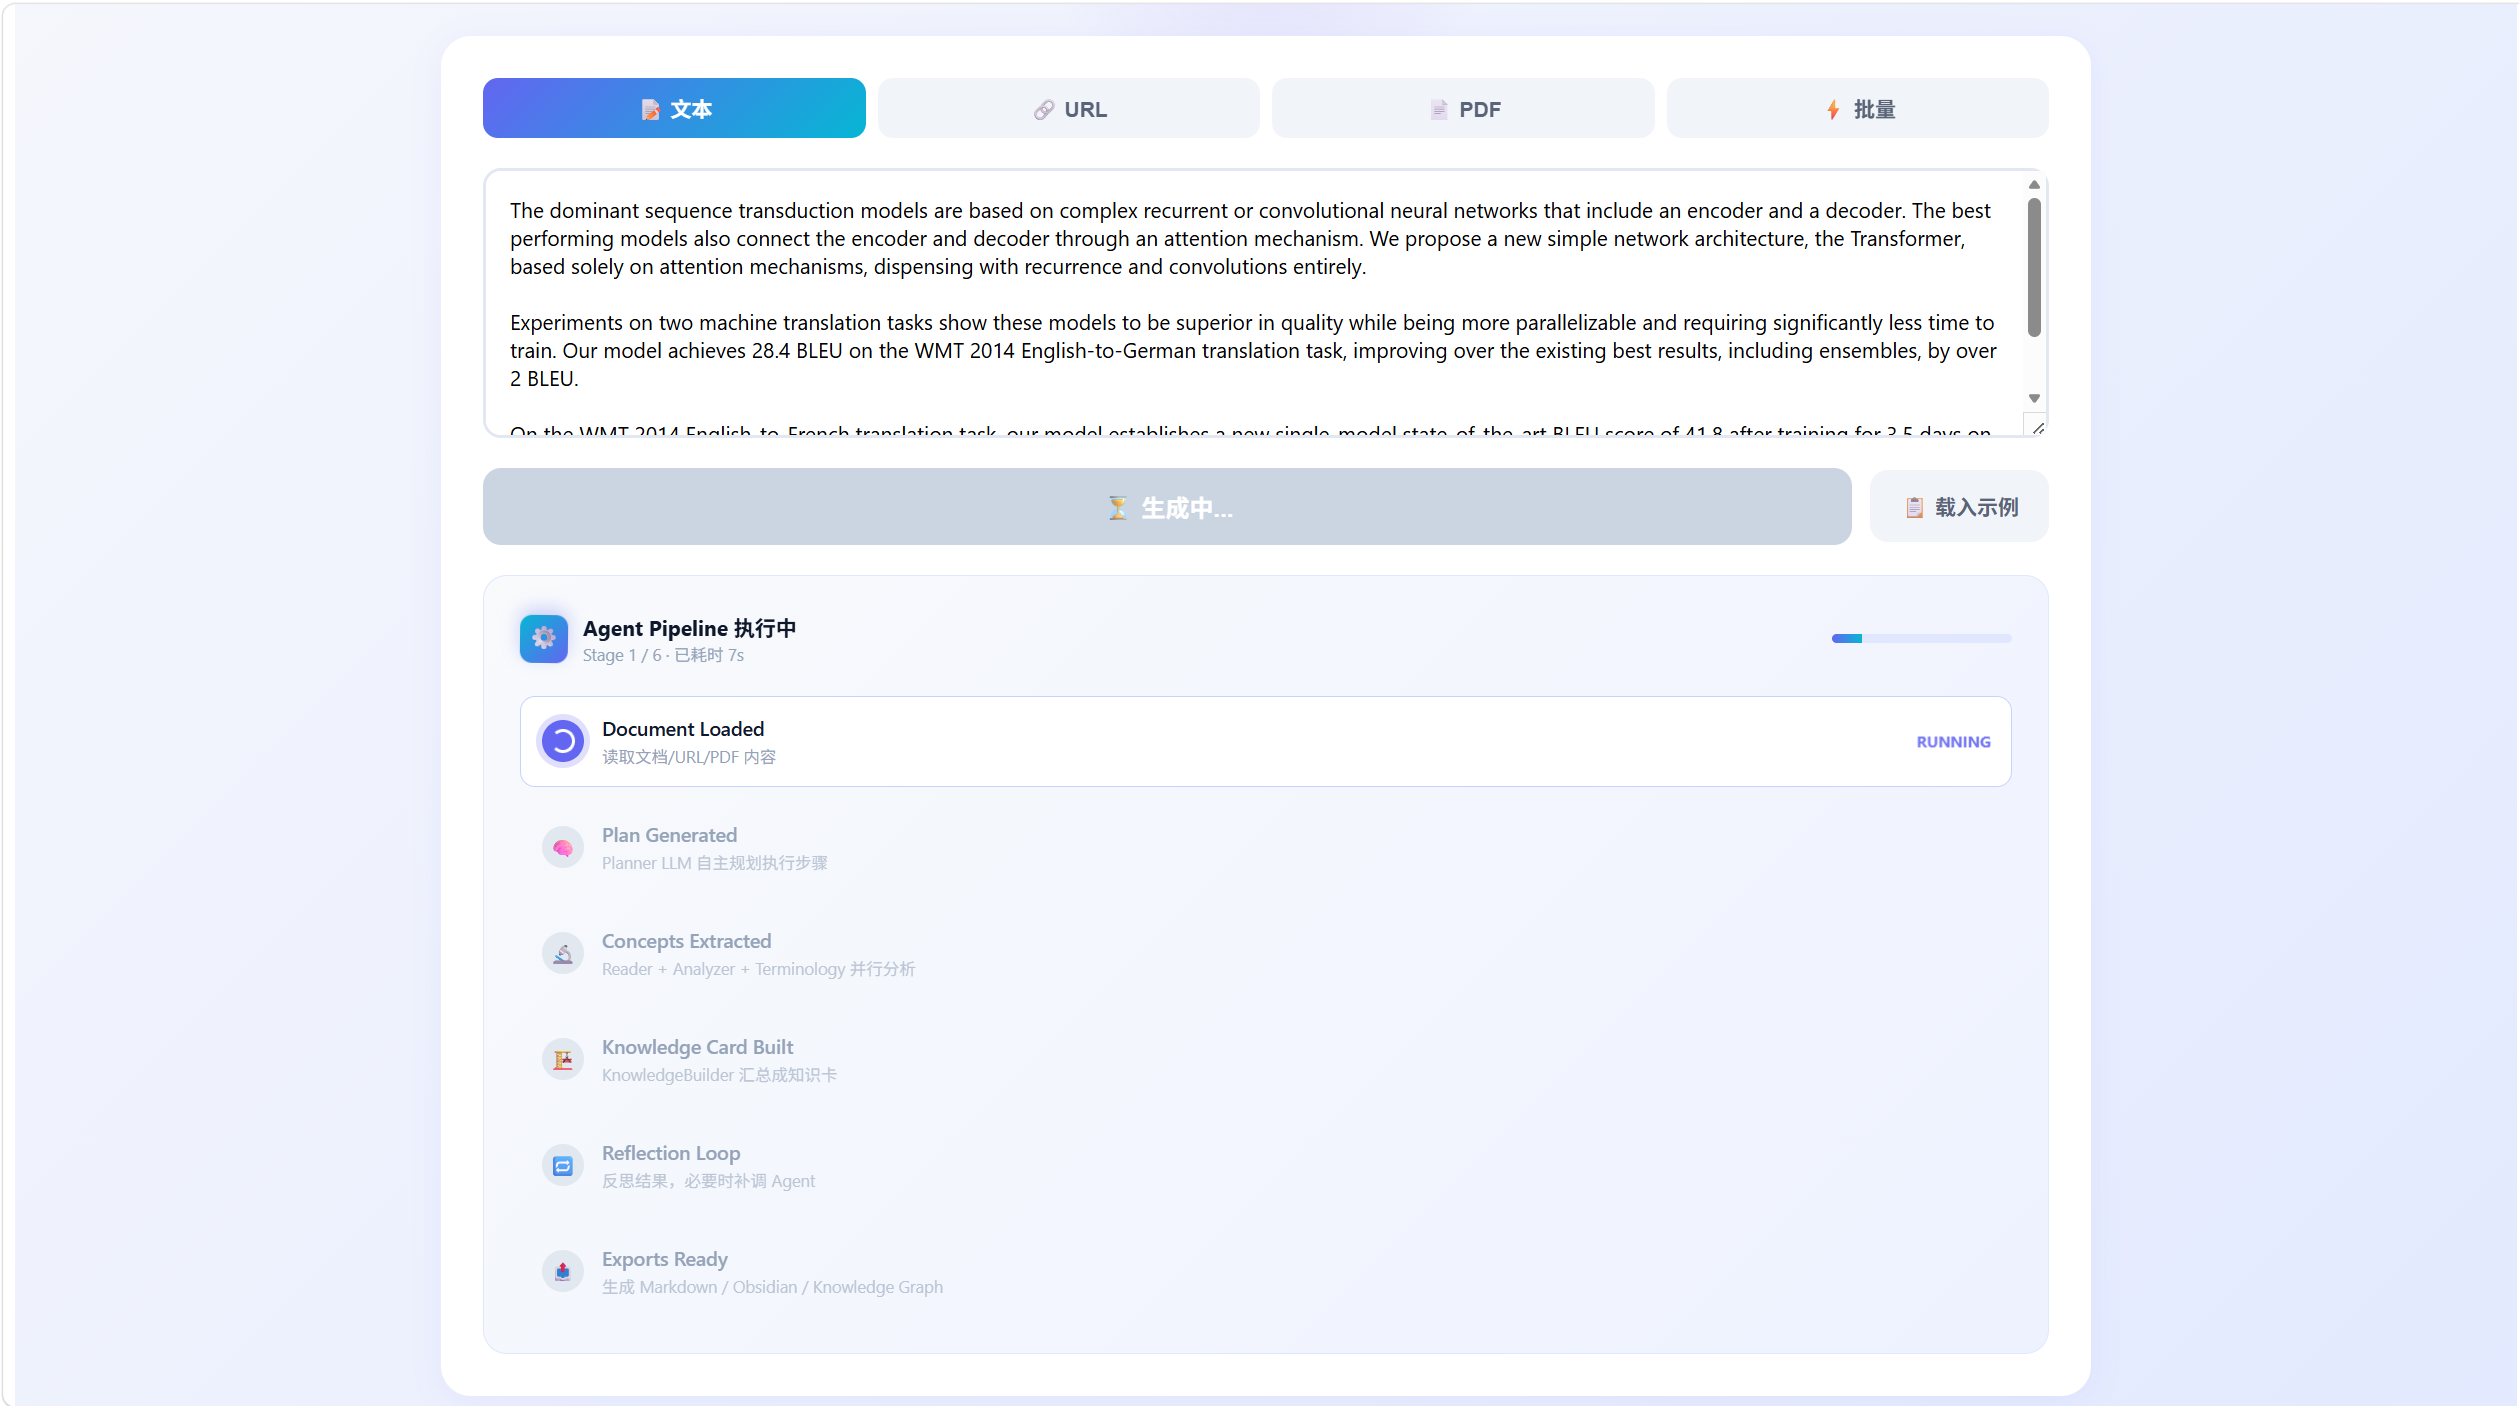The image size is (2519, 1406).
Task: Click the RUNNING status label
Action: point(1953,742)
